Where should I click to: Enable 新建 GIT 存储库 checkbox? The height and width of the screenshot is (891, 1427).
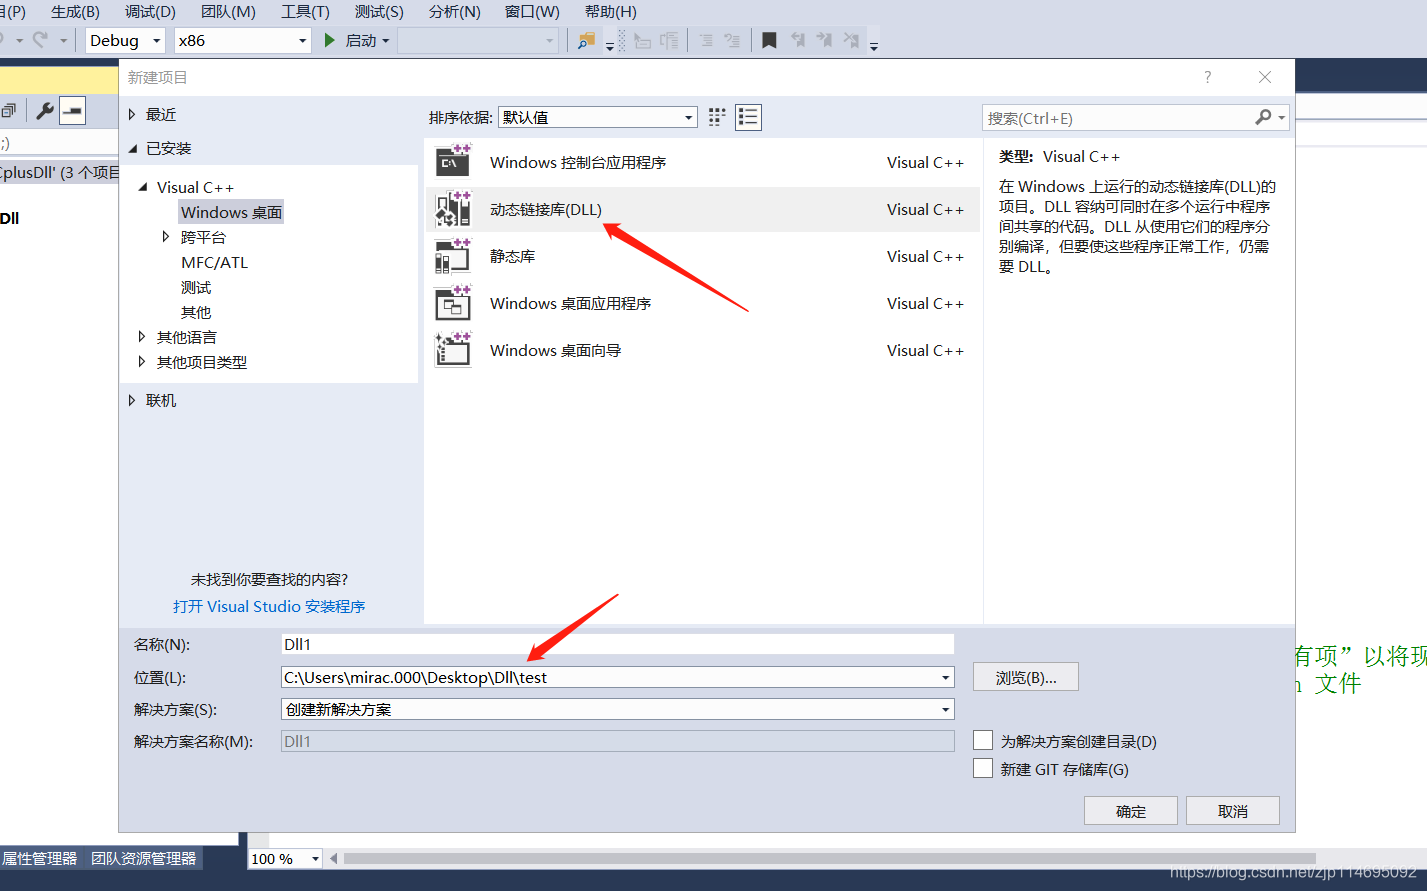983,768
